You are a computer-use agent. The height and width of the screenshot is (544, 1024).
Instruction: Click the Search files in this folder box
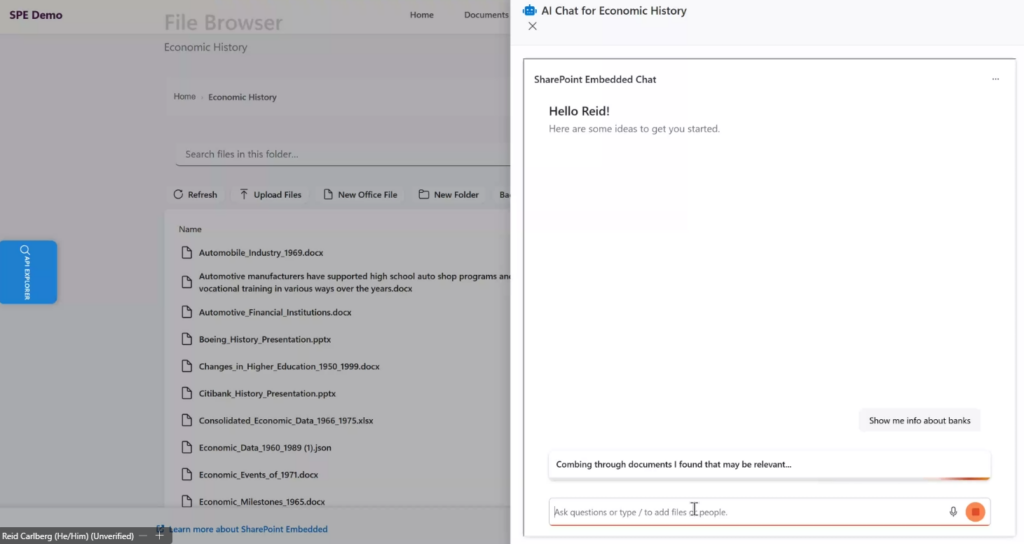click(x=343, y=154)
